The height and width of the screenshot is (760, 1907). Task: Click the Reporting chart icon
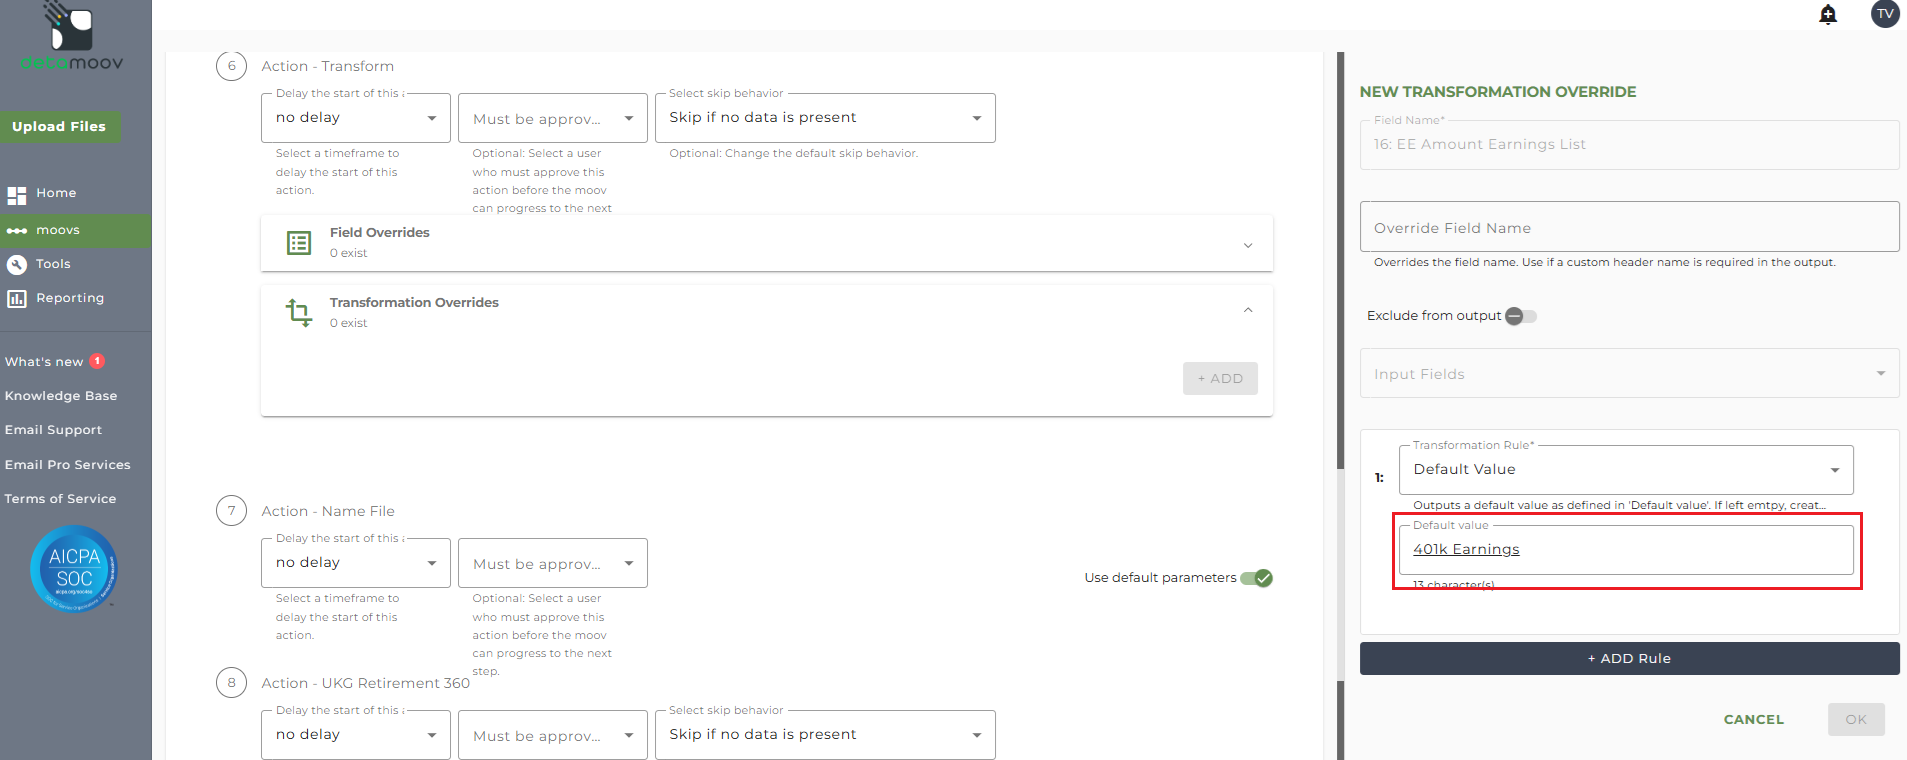tap(17, 298)
